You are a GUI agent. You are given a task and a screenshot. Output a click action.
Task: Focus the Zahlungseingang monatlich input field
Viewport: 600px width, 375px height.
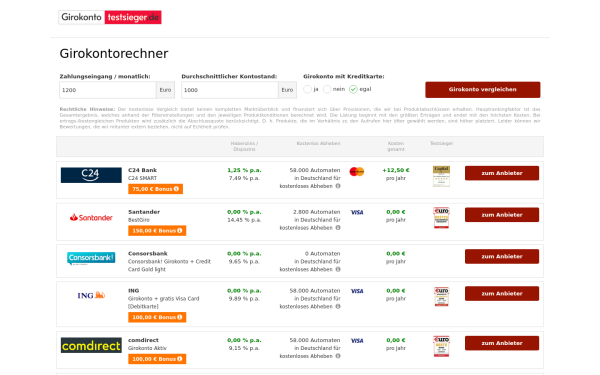click(108, 90)
